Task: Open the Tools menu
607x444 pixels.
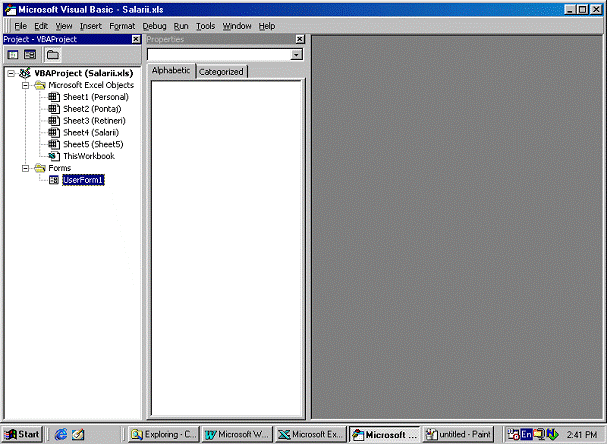Action: 205,25
